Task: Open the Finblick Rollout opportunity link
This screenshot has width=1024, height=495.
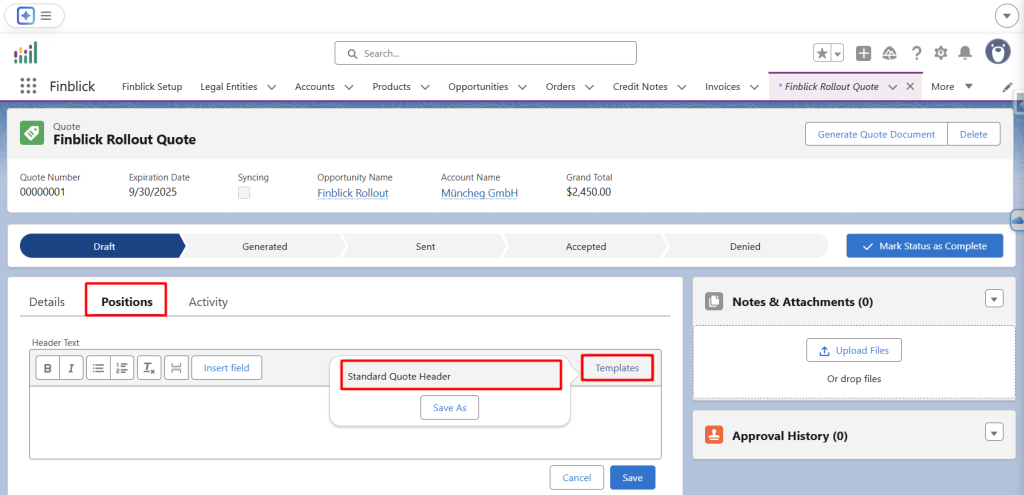Action: click(x=352, y=193)
